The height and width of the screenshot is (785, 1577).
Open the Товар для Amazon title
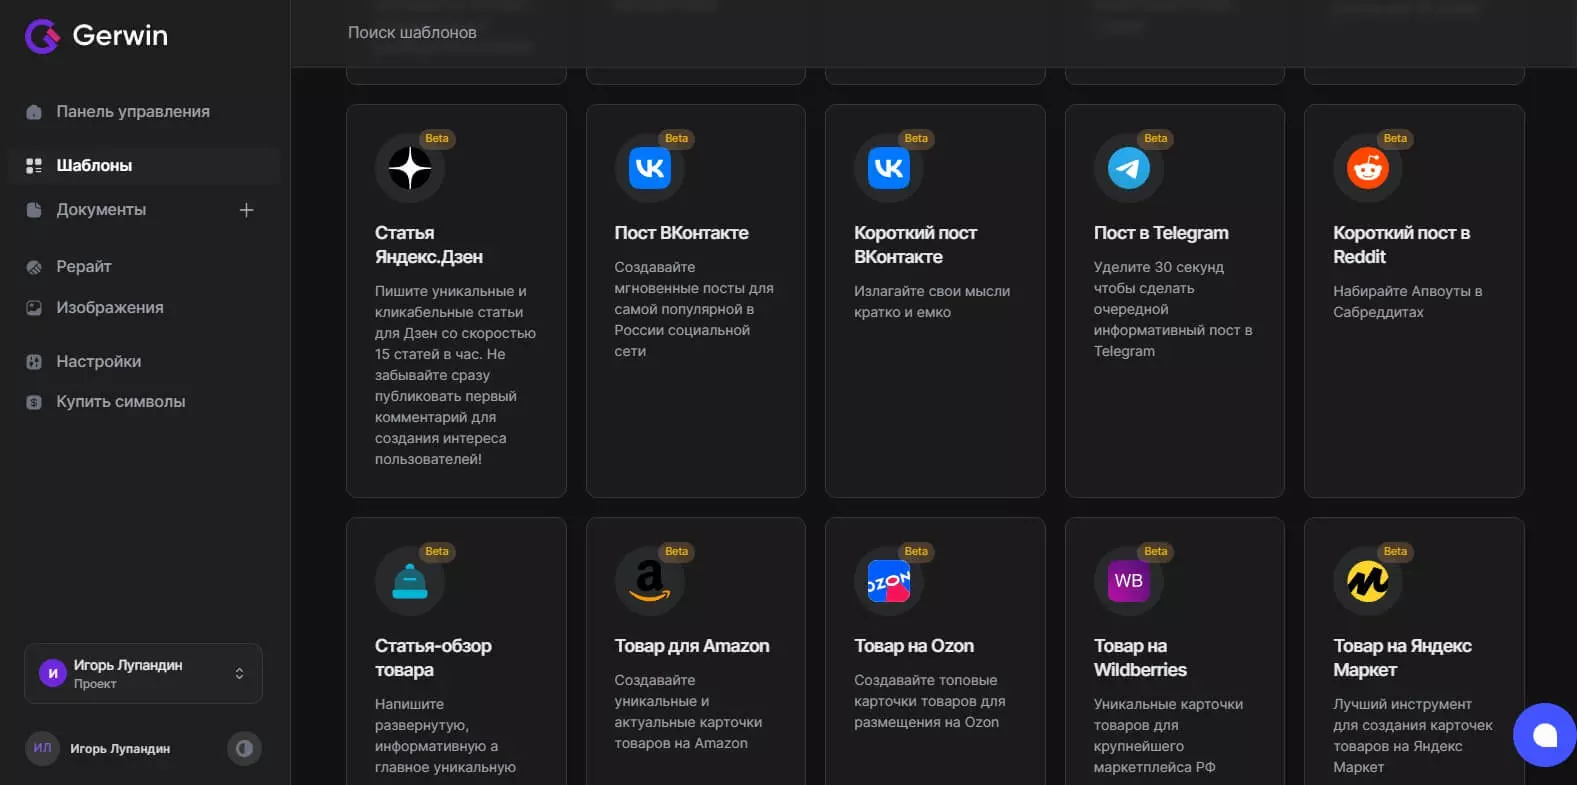point(692,646)
